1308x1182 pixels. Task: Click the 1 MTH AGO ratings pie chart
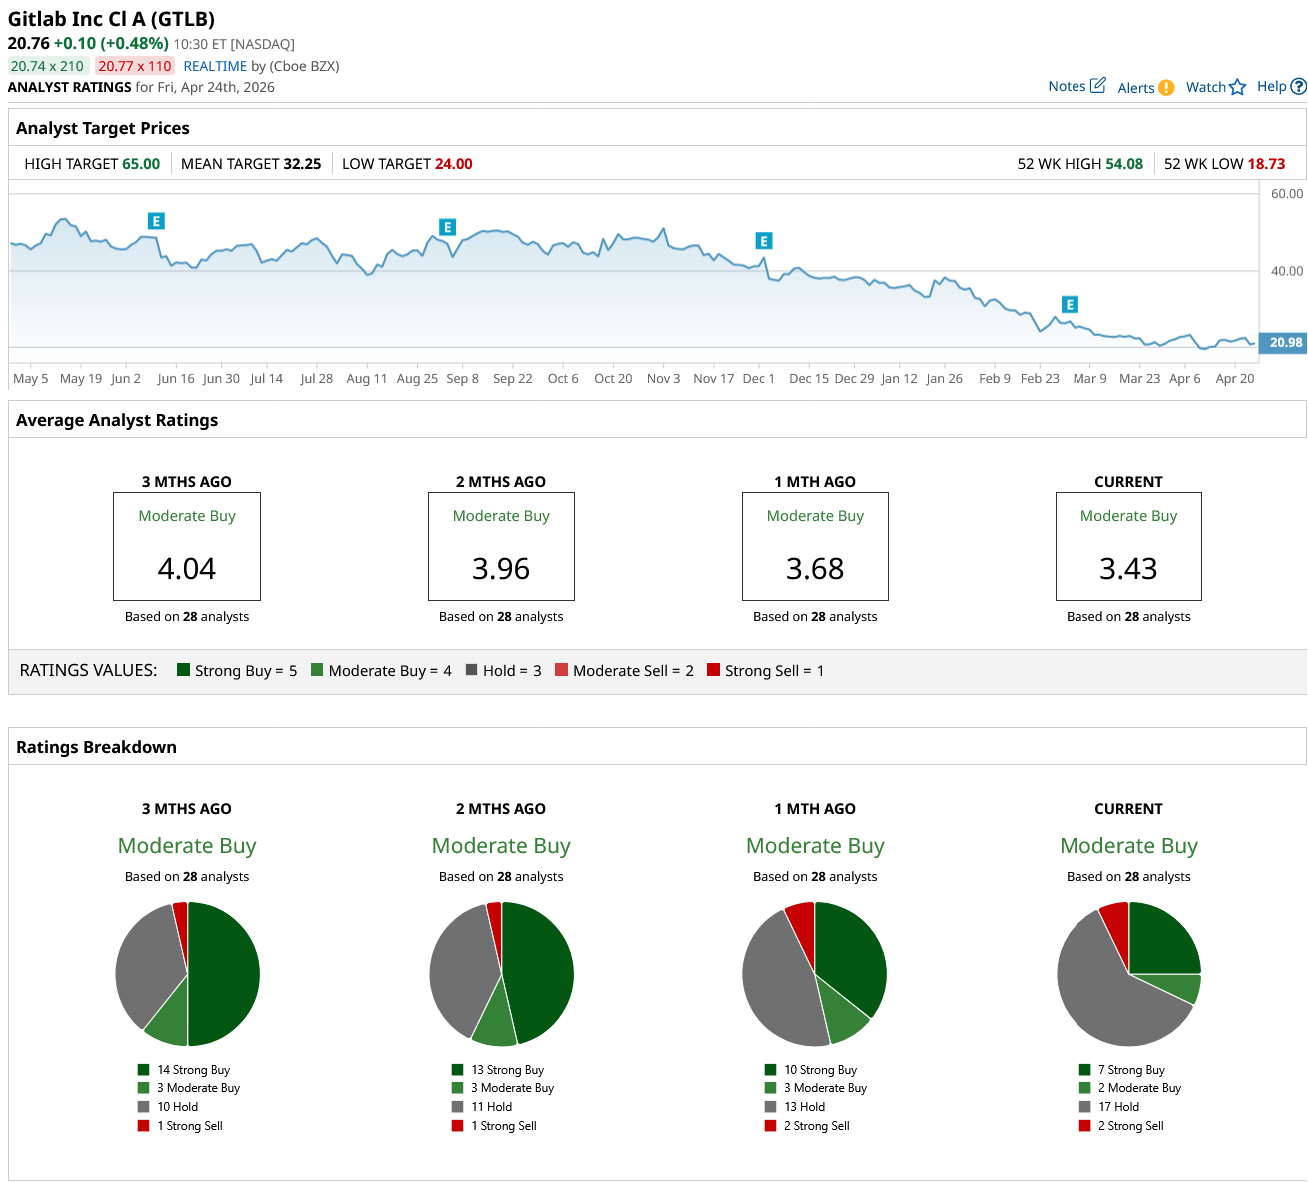[x=815, y=974]
